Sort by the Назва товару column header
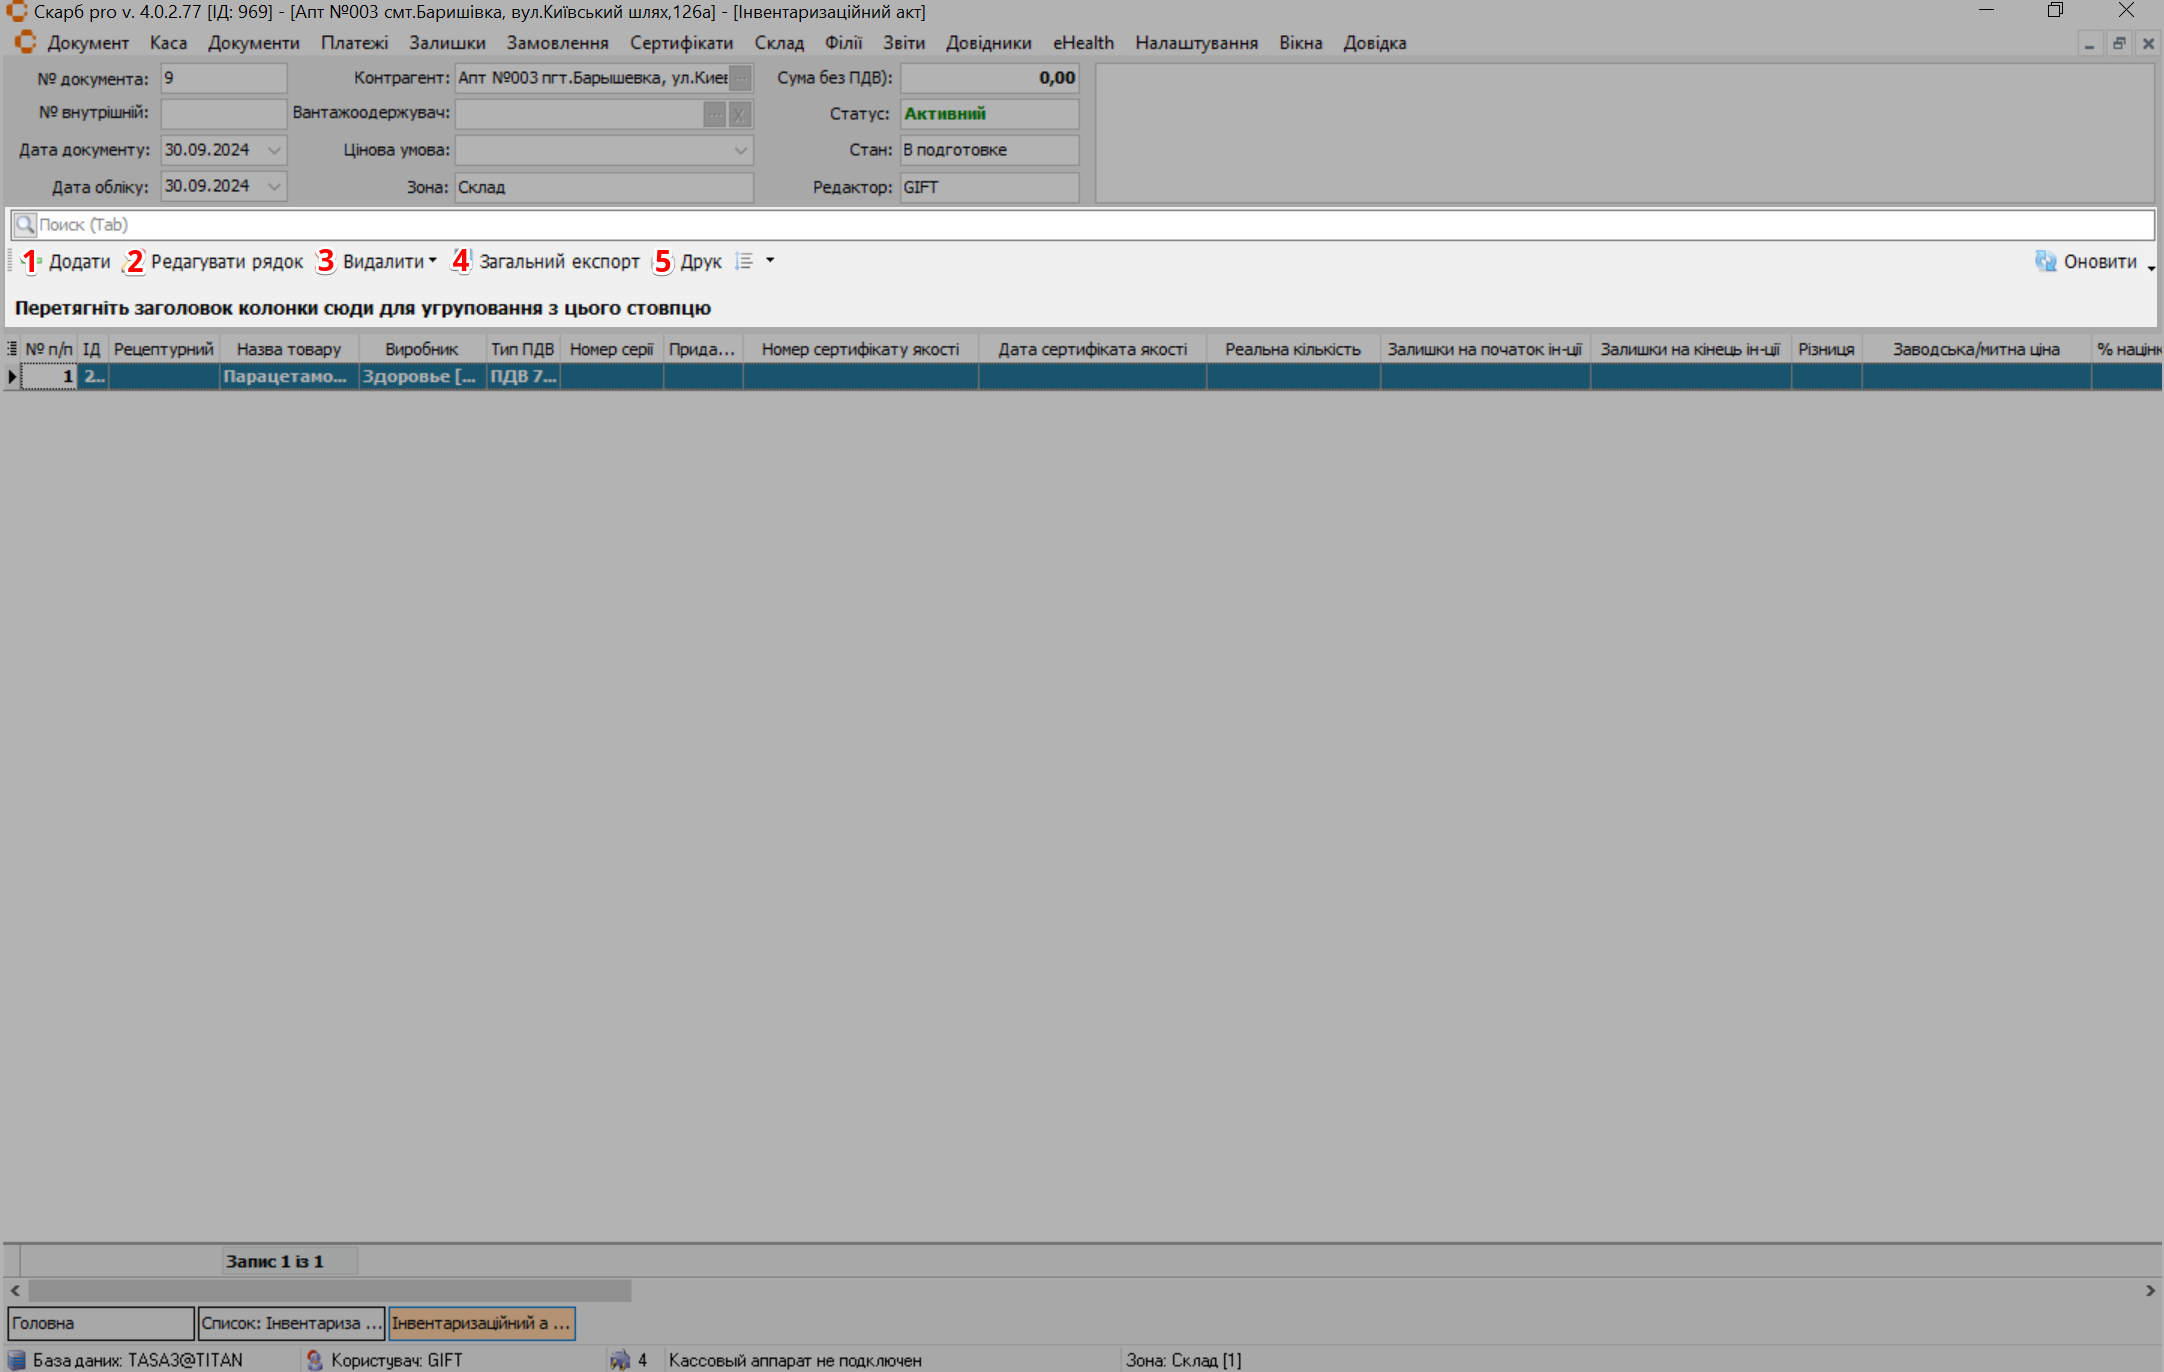Screen dimensions: 2164x1372 (x=289, y=349)
